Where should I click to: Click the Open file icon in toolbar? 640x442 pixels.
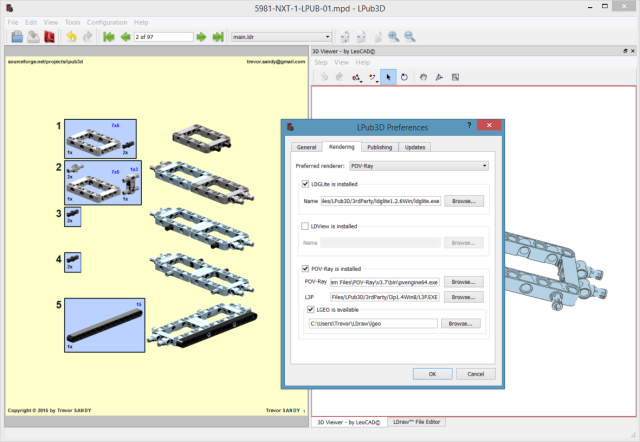(x=17, y=37)
